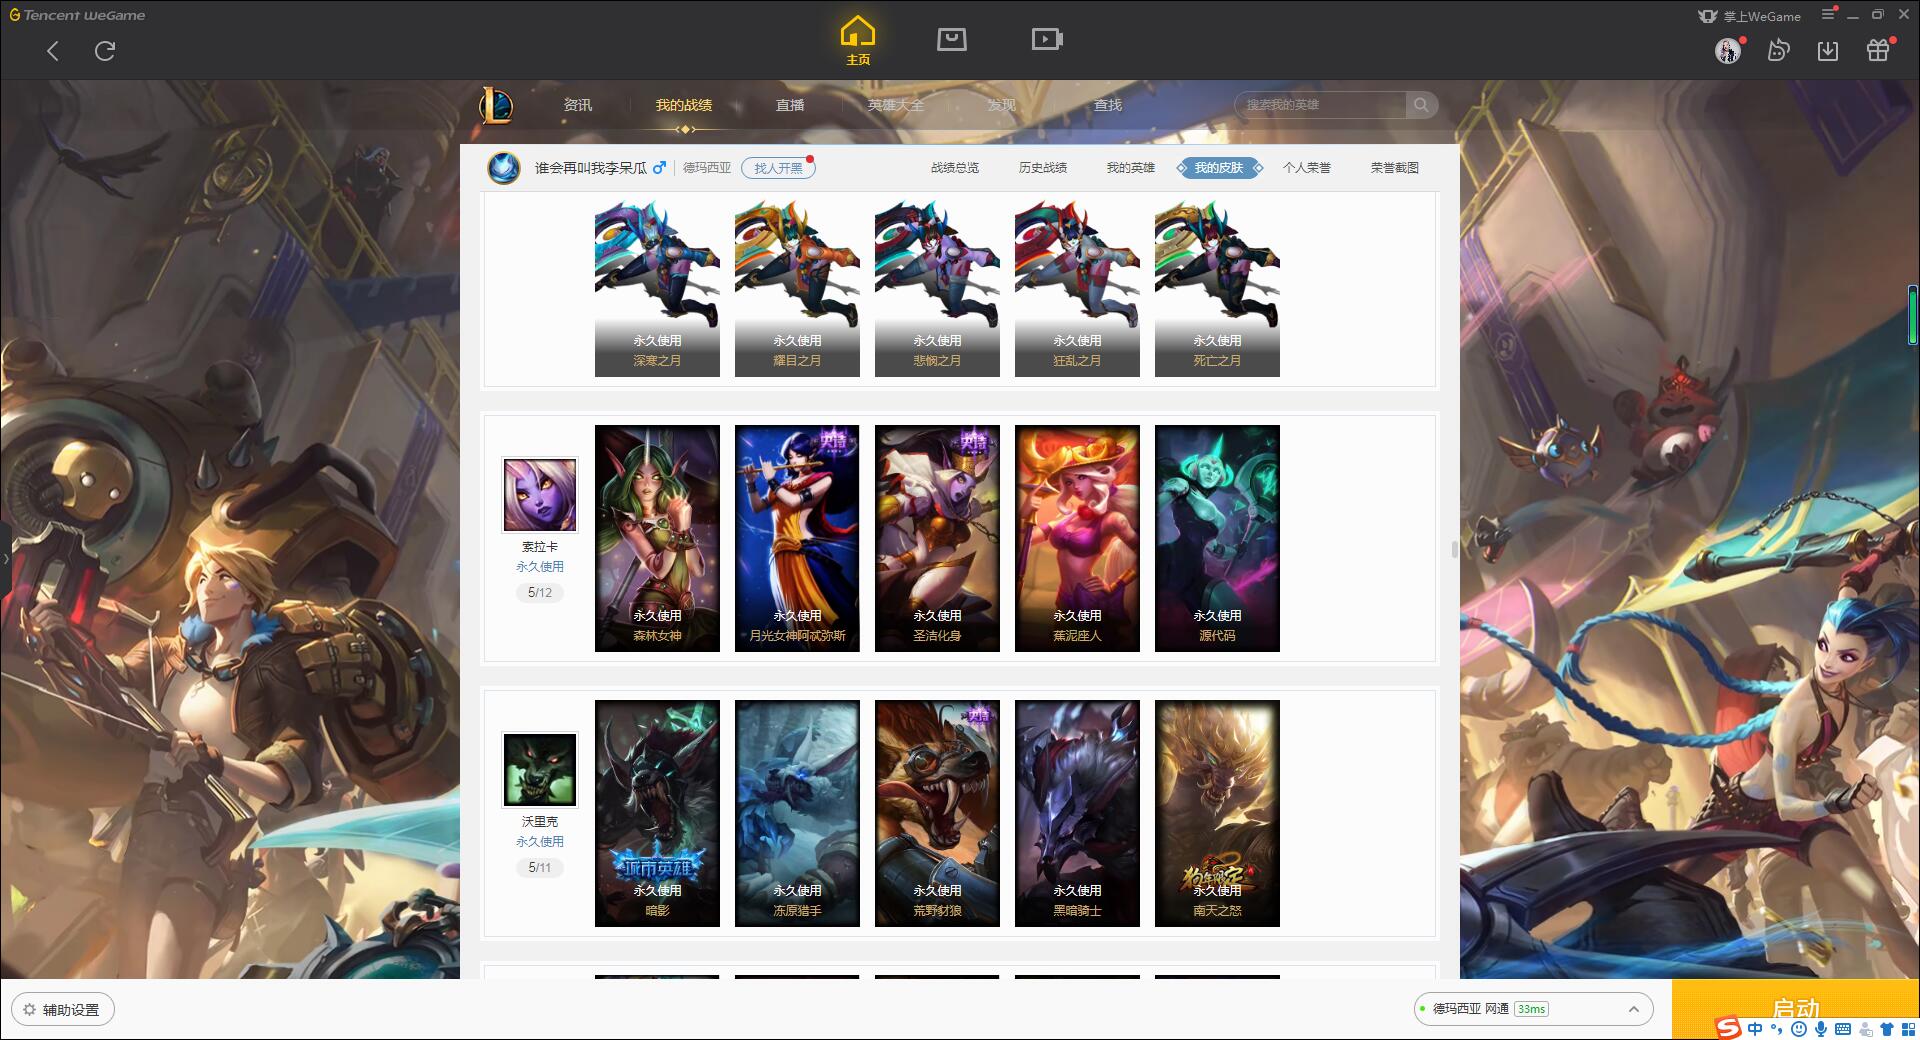Open the main hamburger menu

1828,14
